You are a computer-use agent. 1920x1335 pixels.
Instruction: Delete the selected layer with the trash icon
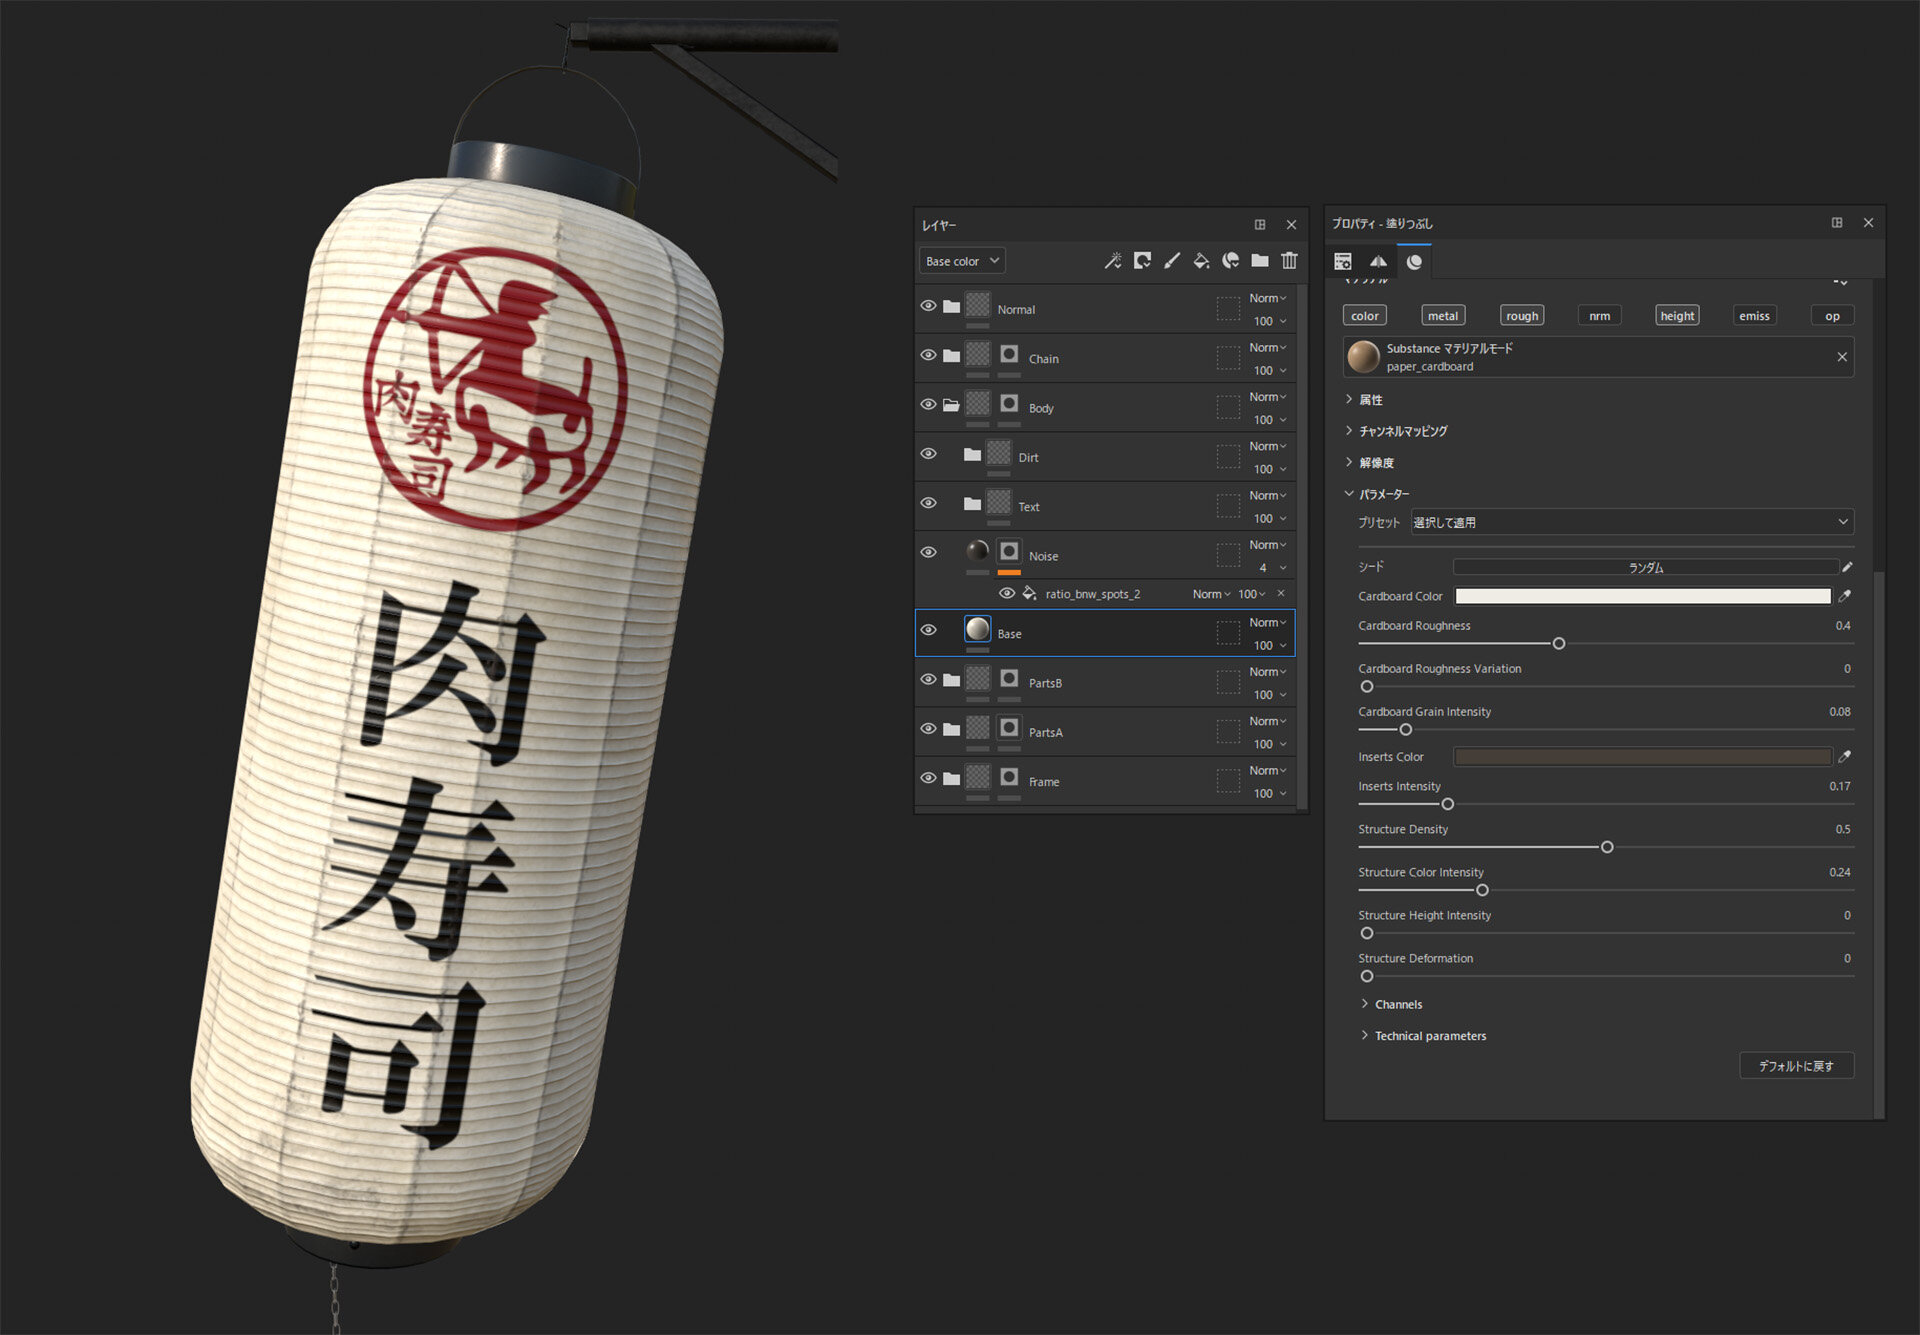[x=1289, y=261]
